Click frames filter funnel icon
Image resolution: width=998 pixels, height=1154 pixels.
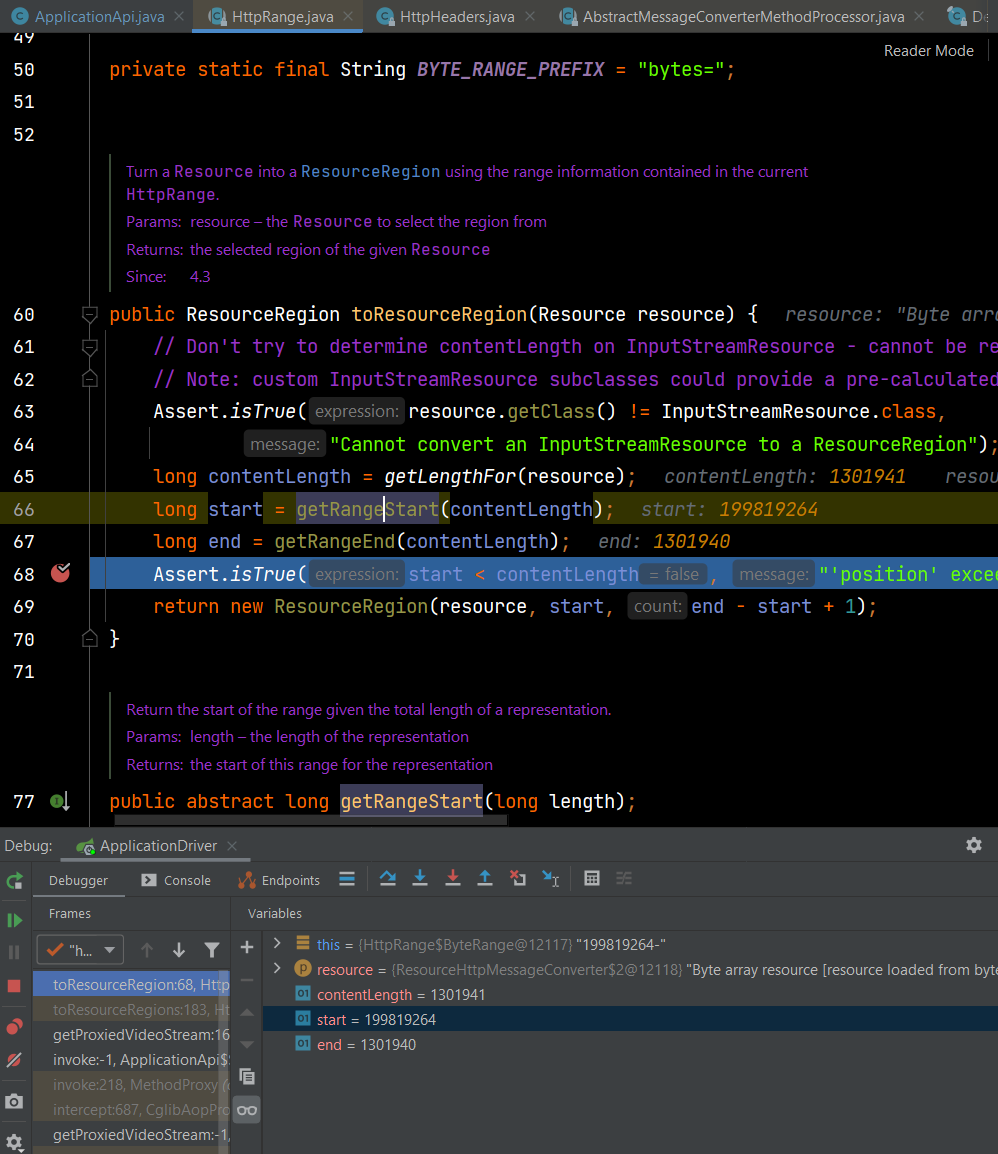tap(212, 950)
